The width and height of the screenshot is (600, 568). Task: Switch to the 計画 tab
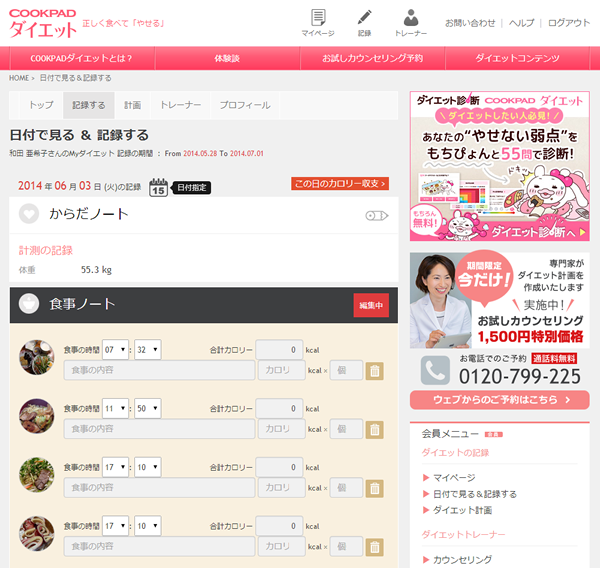(x=133, y=105)
